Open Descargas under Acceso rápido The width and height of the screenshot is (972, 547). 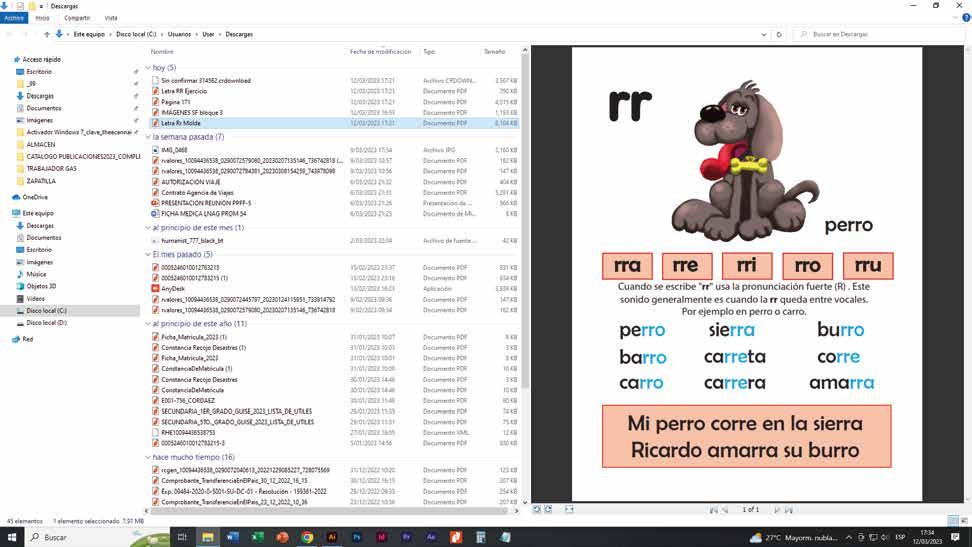coord(40,96)
